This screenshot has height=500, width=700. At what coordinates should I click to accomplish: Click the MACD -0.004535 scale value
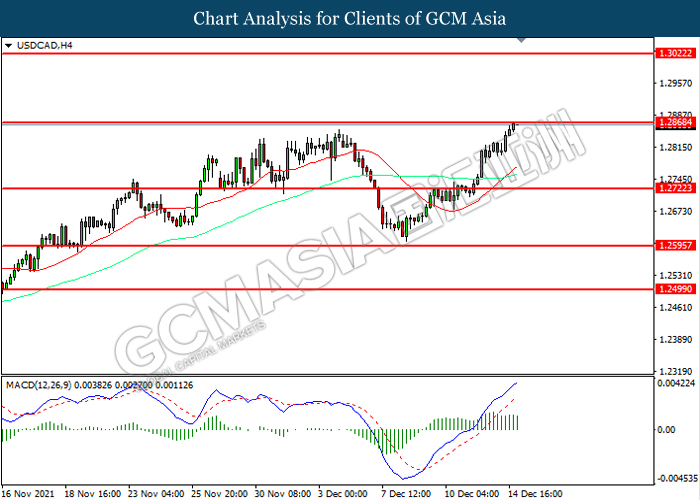point(676,479)
